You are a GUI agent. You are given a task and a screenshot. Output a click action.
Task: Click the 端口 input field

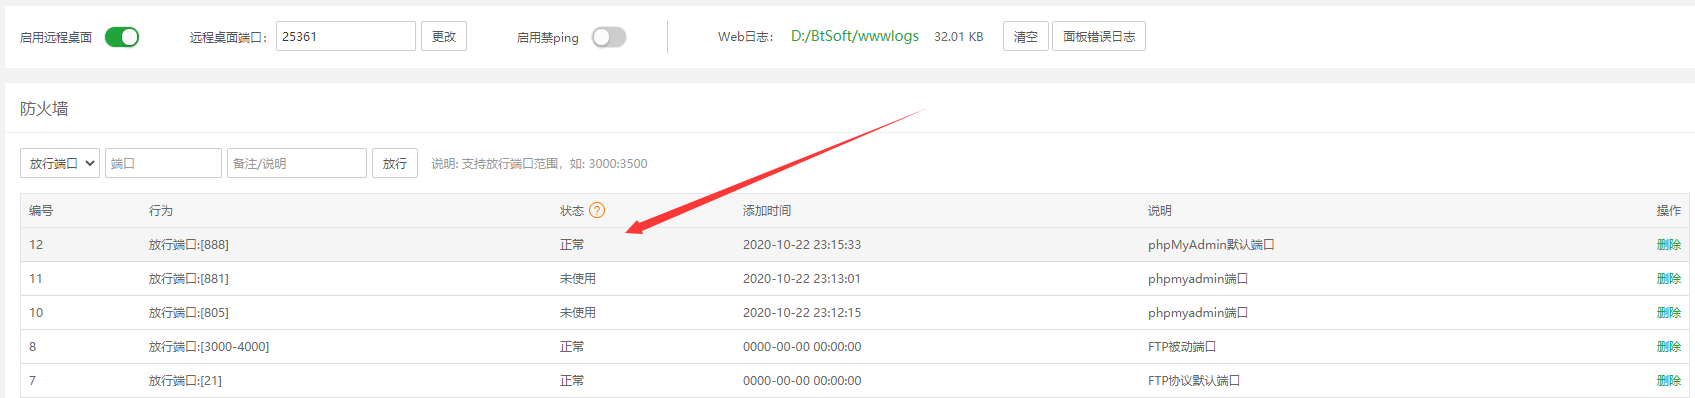coord(163,163)
